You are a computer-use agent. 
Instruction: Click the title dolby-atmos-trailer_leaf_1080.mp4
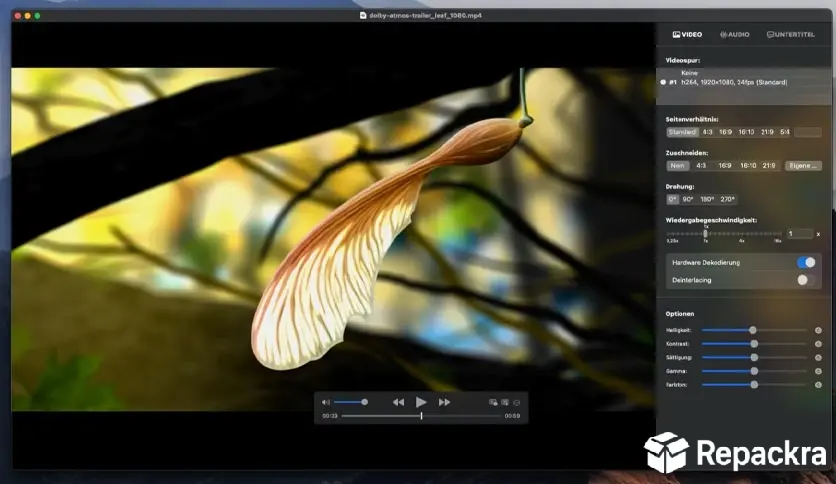[425, 15]
